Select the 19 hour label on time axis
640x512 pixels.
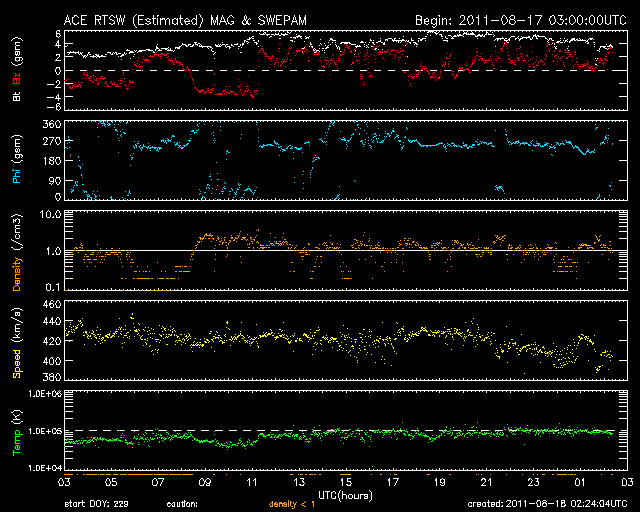(440, 483)
